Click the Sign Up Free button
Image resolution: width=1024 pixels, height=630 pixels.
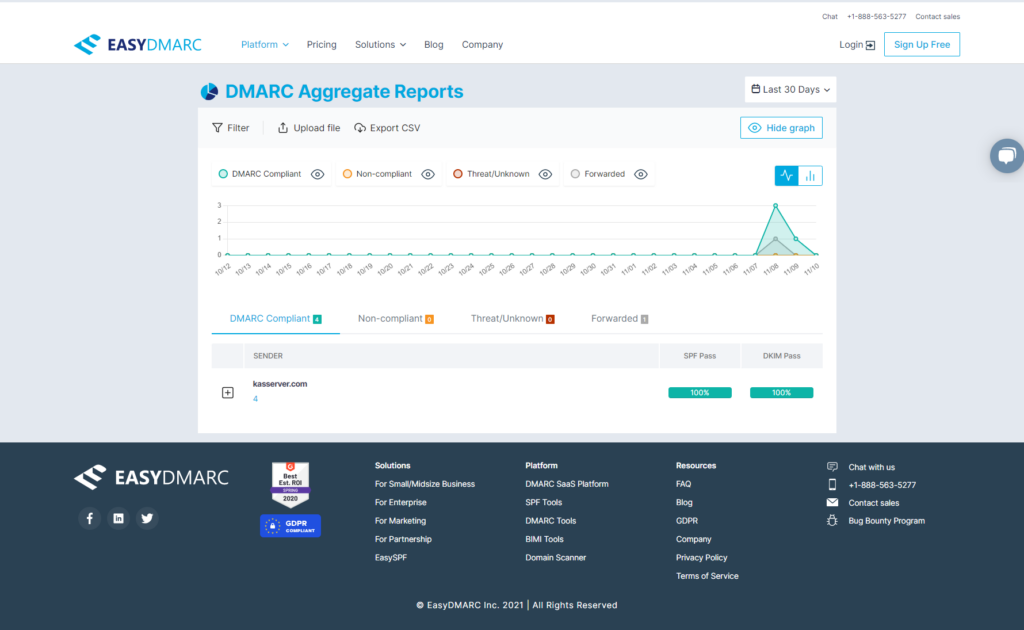(x=921, y=44)
